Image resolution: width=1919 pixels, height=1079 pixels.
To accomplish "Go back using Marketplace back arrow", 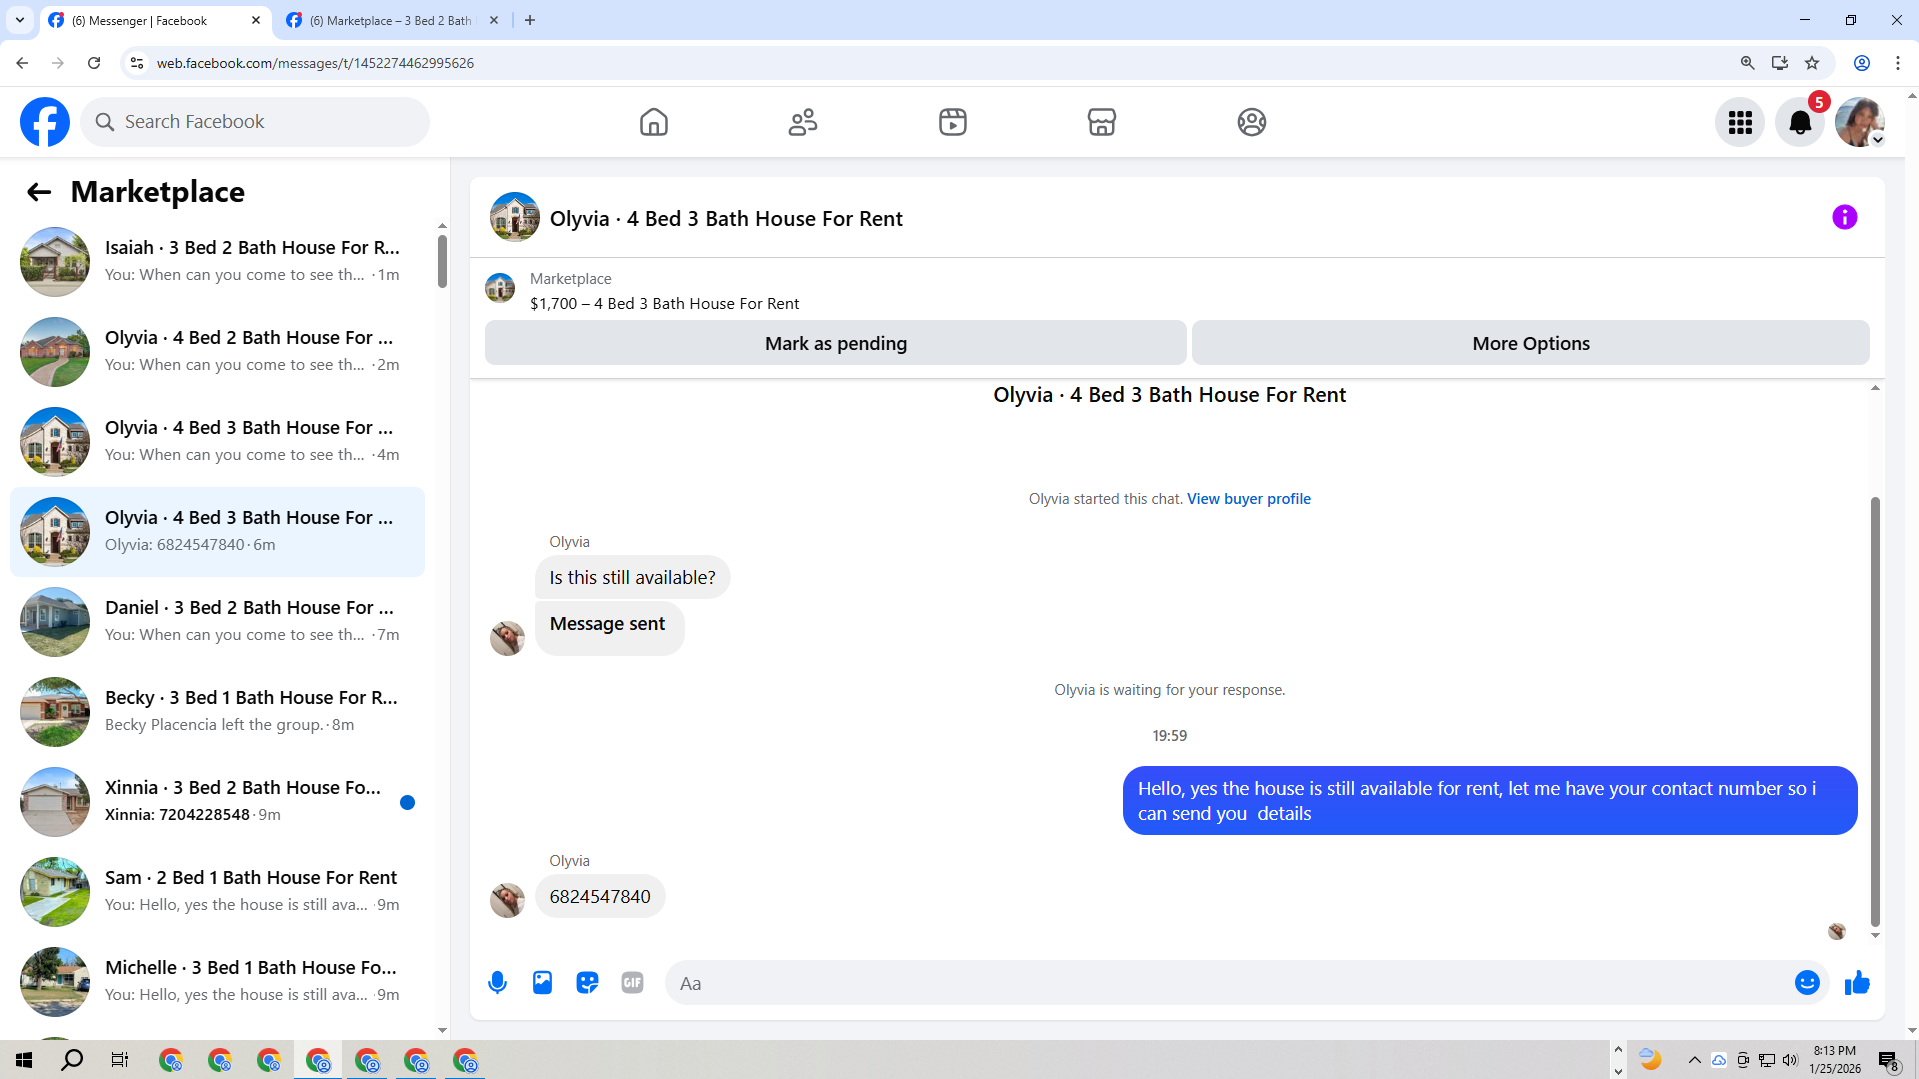I will point(38,192).
